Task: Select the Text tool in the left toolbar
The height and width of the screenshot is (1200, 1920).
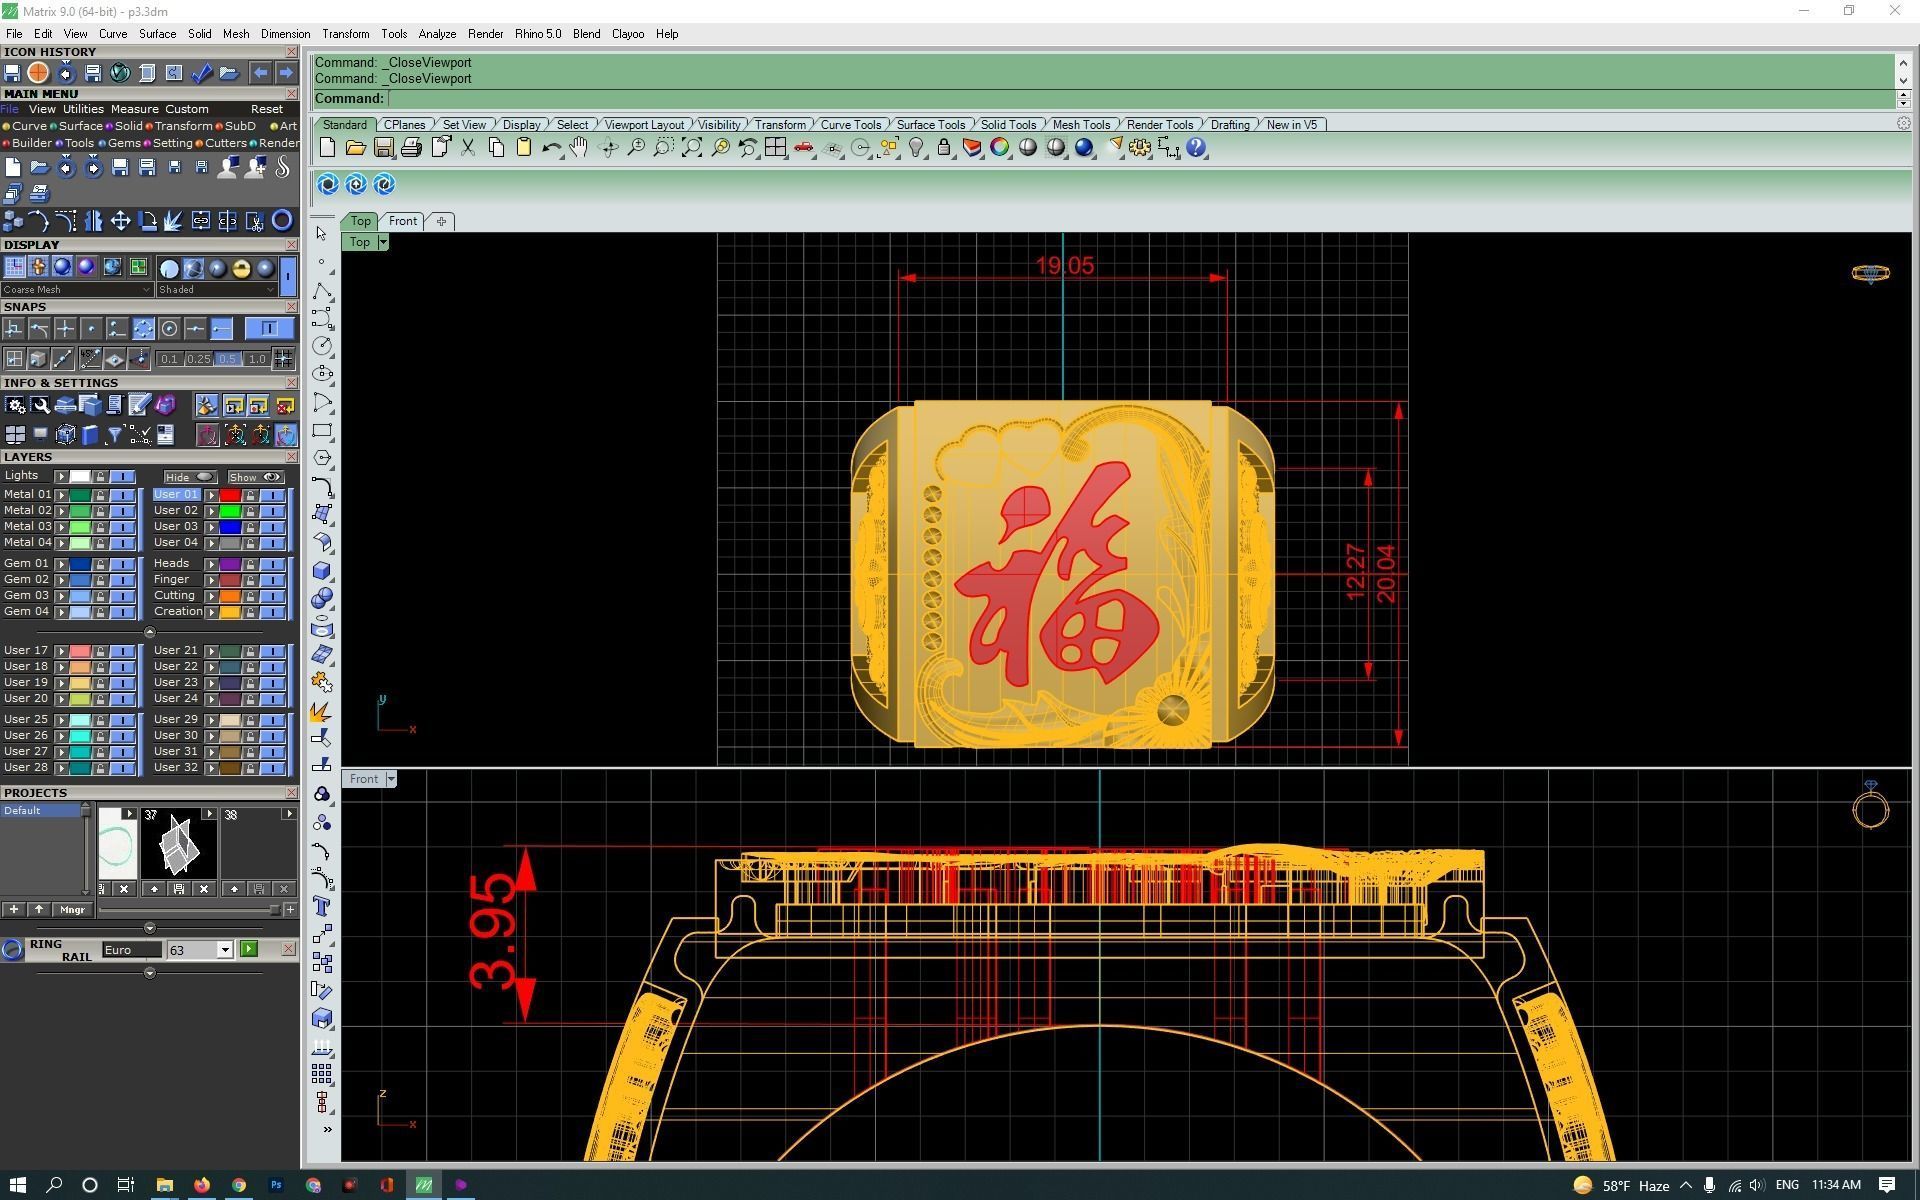Action: coord(322,907)
